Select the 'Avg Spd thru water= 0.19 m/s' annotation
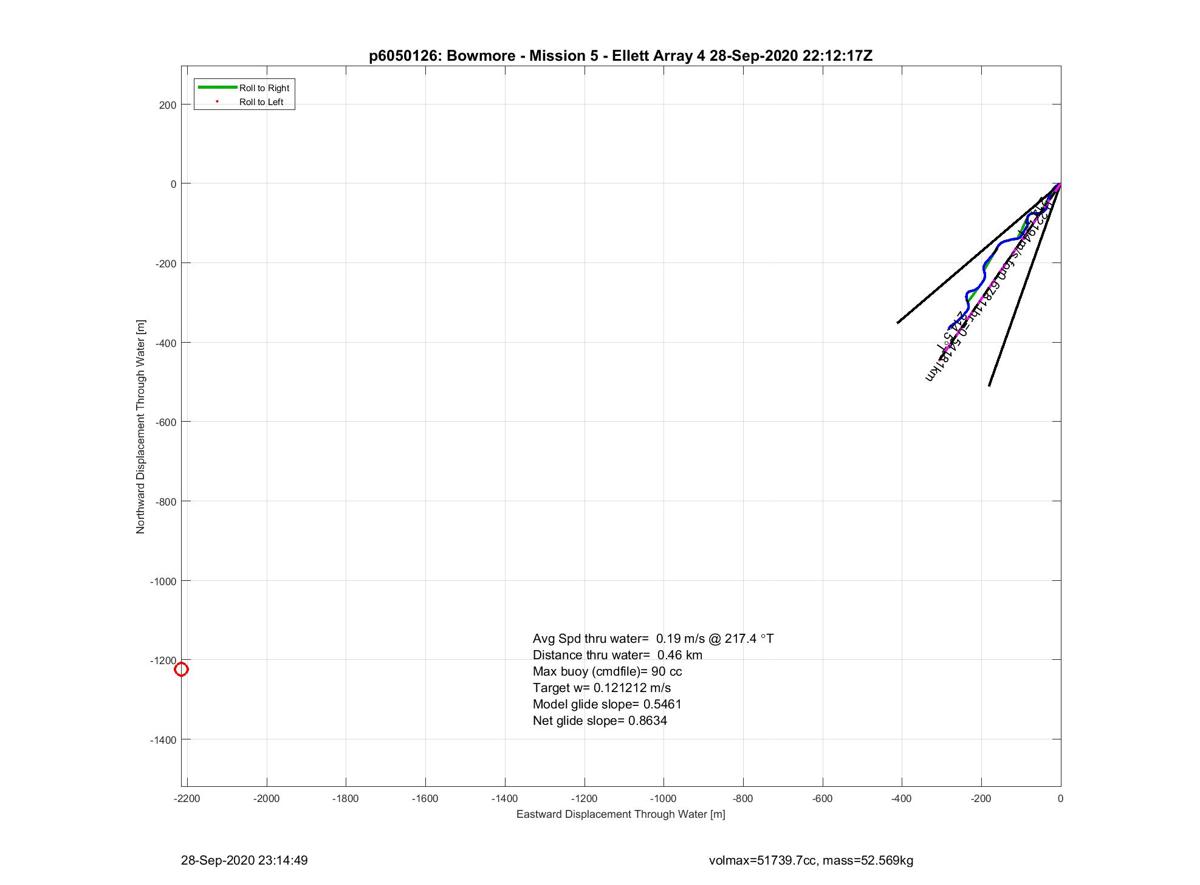 coord(653,638)
